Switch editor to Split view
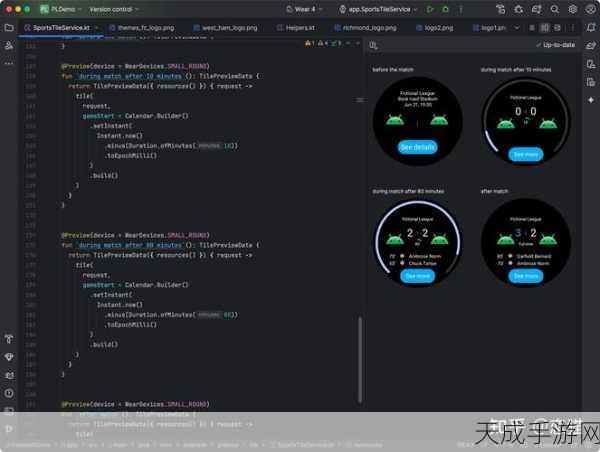Image resolution: width=600 pixels, height=452 pixels. point(545,28)
